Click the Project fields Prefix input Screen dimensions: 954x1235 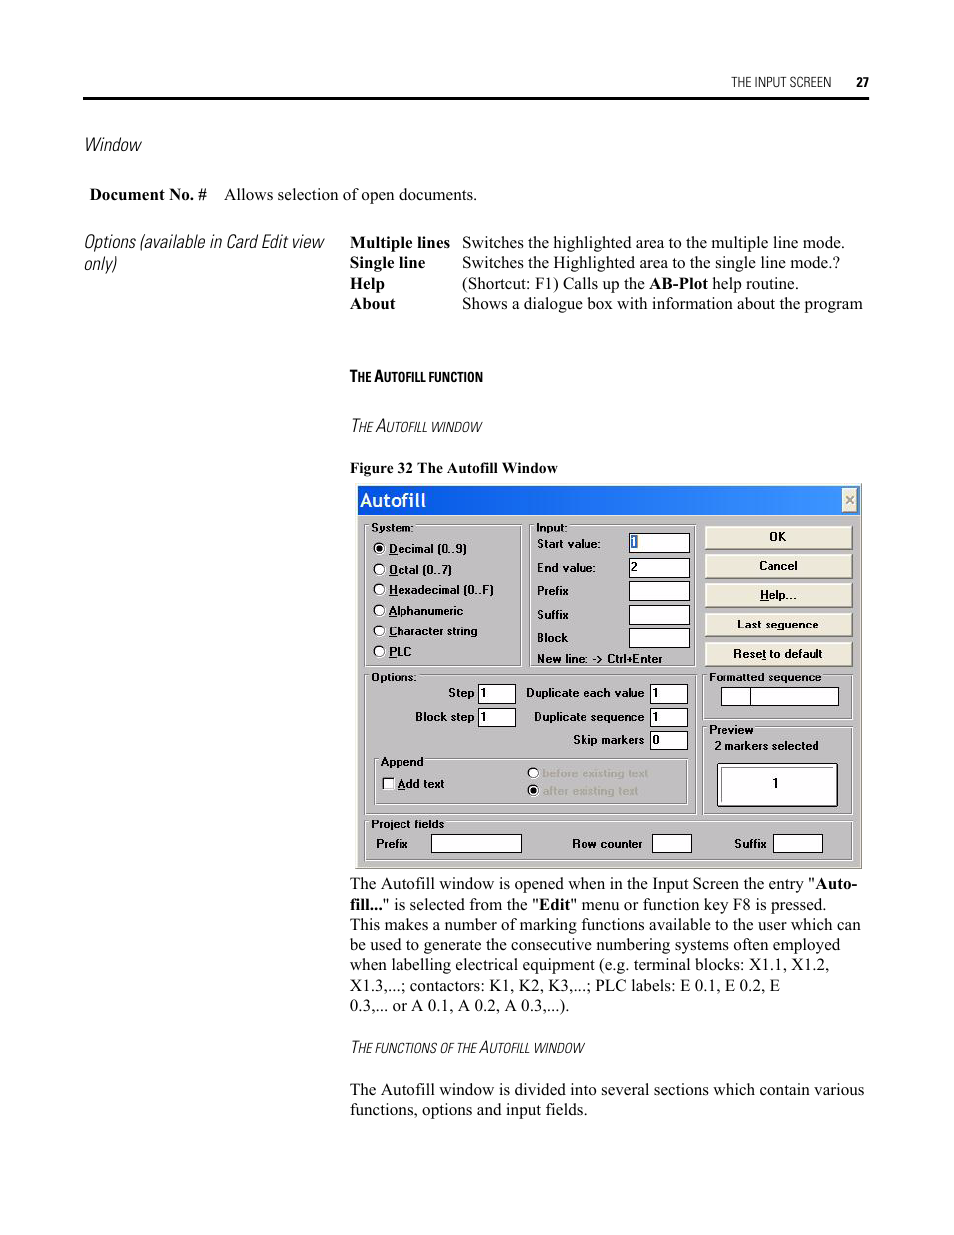[x=476, y=844]
